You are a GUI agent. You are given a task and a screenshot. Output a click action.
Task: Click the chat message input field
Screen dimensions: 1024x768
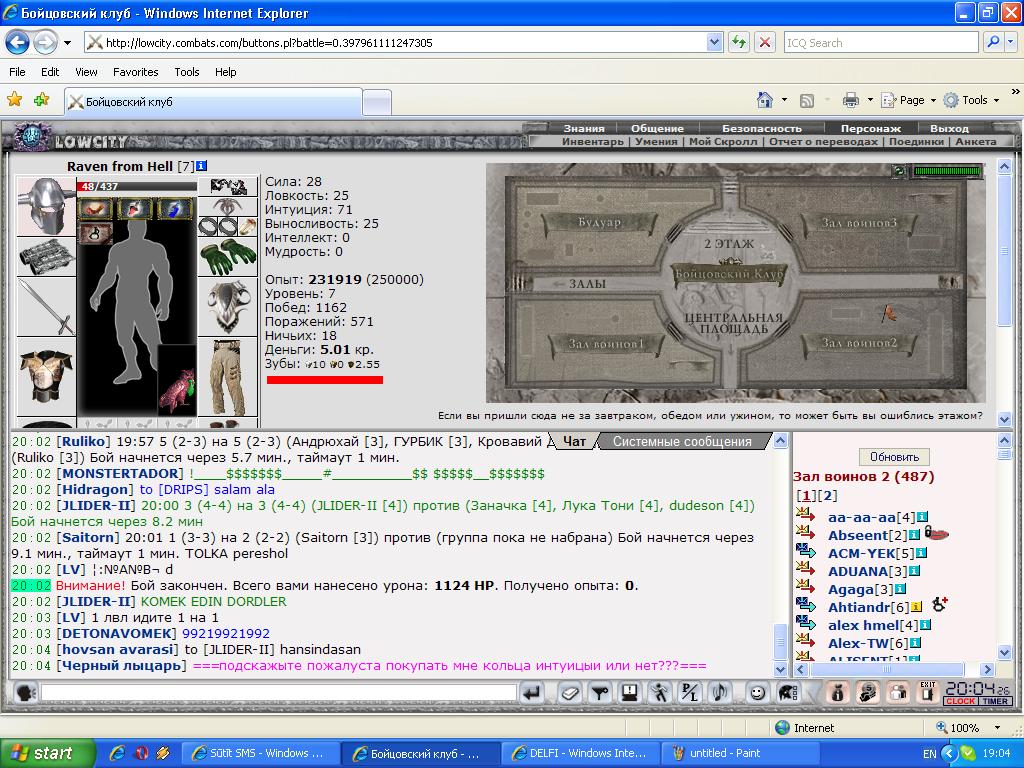click(279, 692)
